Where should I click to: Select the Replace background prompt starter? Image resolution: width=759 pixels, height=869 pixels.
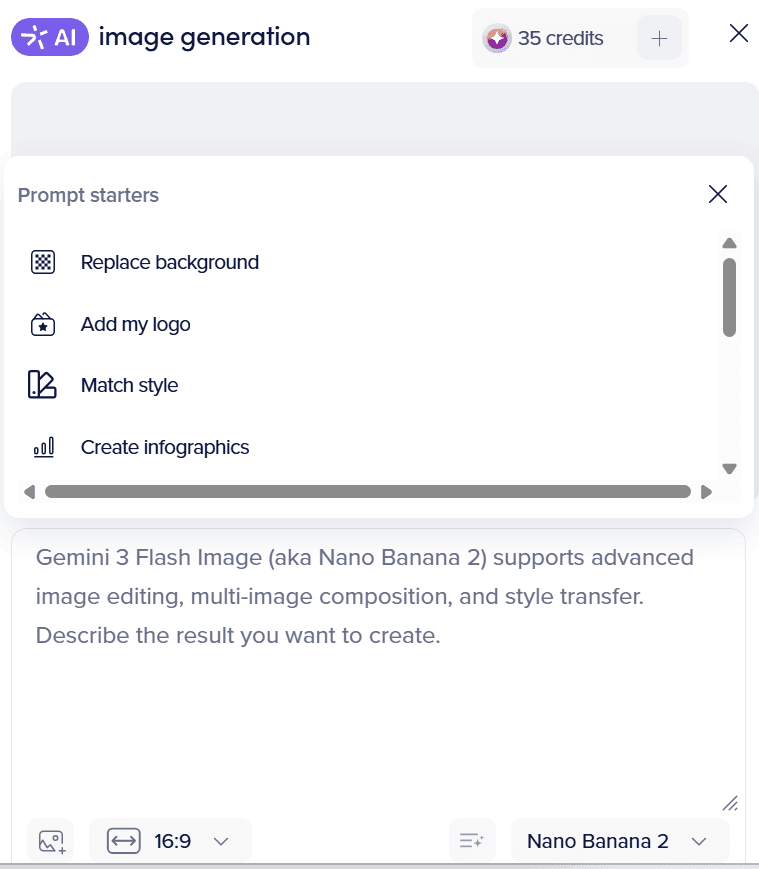point(169,262)
